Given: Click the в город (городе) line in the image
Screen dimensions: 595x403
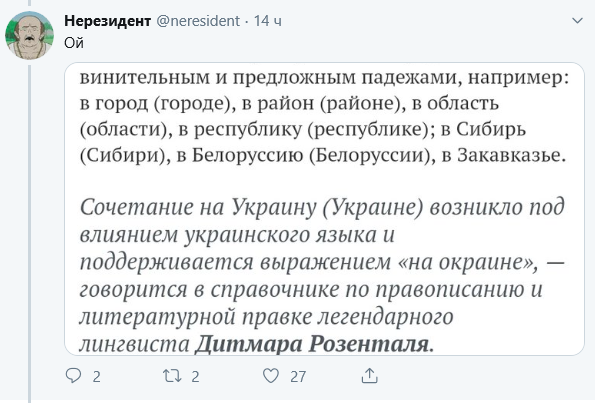Looking at the screenshot, I should pyautogui.click(x=290, y=103).
